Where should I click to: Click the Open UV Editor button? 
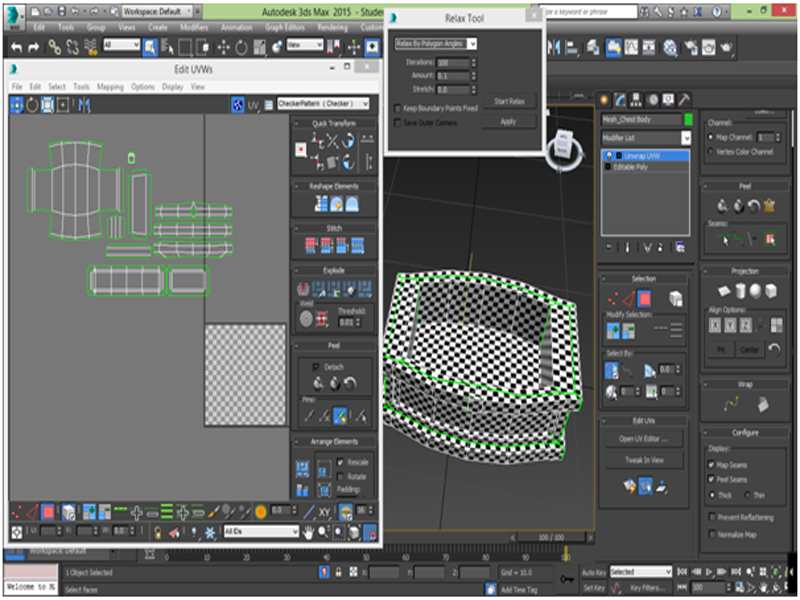[644, 439]
